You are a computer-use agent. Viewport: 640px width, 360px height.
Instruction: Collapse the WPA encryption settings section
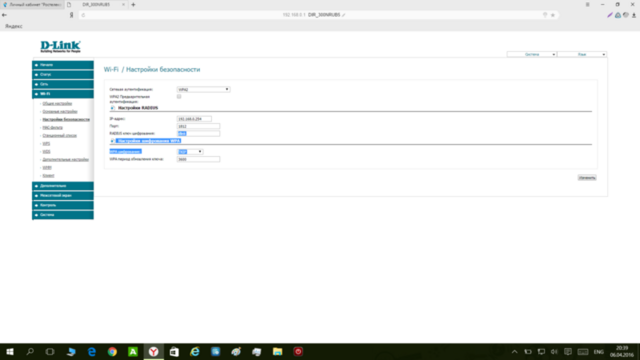[x=113, y=141]
